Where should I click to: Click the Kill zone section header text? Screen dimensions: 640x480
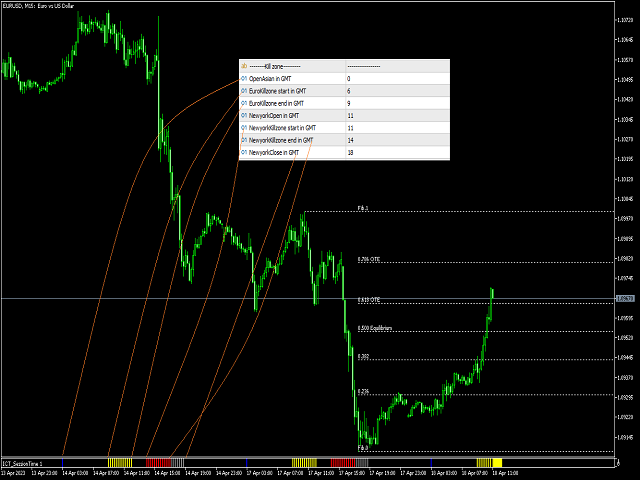pos(275,66)
